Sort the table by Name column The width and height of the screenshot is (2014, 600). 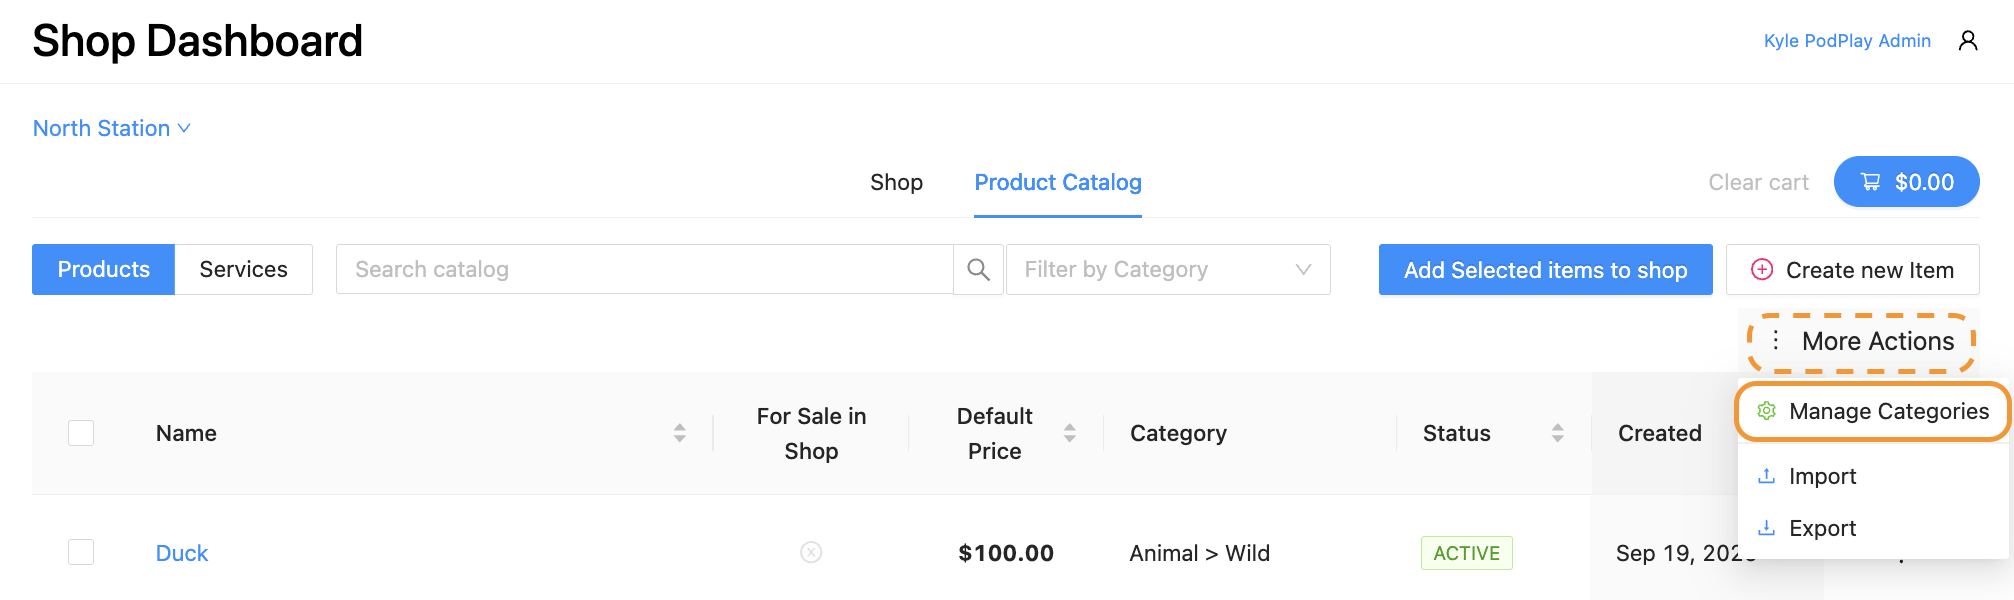tap(679, 433)
